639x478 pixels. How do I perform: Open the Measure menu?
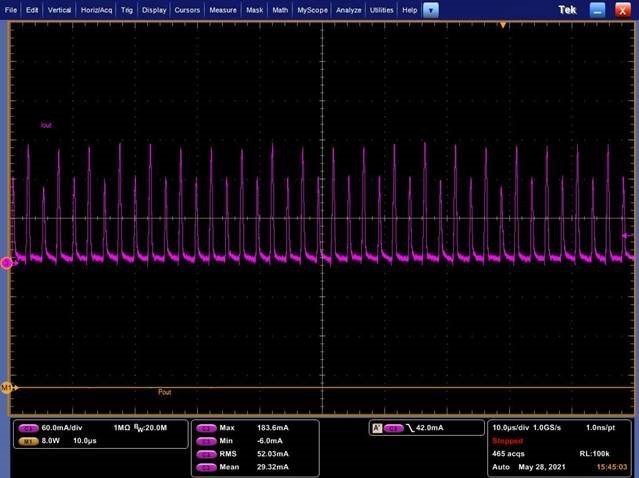[223, 10]
